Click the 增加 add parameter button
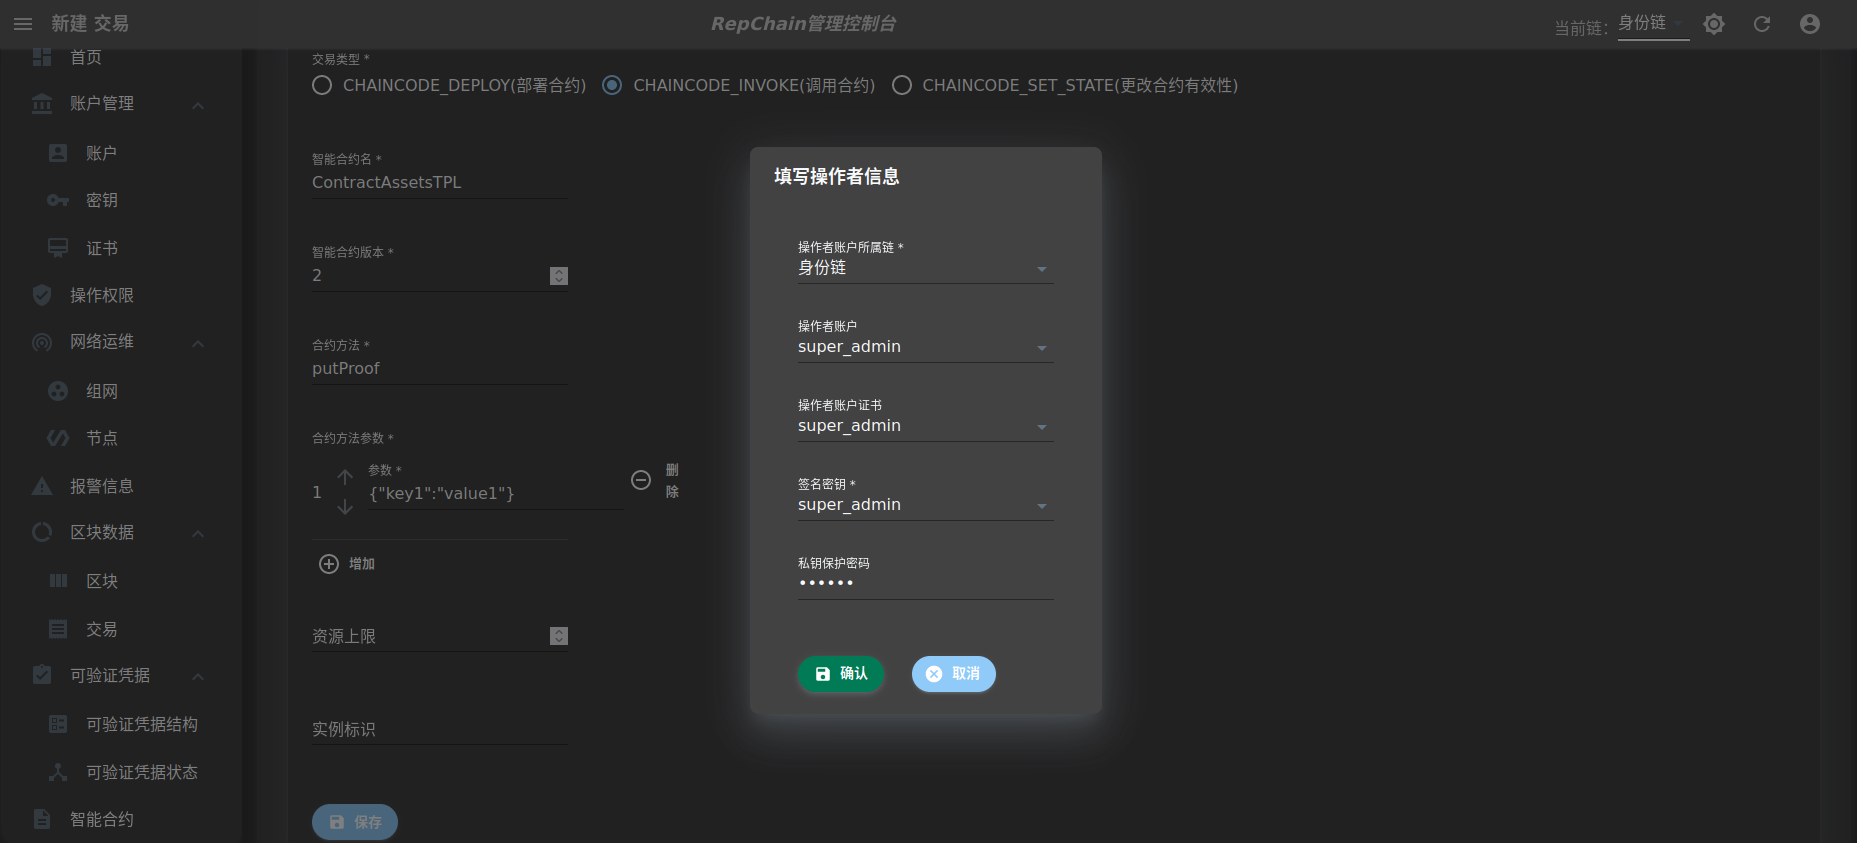The image size is (1857, 843). tap(347, 564)
